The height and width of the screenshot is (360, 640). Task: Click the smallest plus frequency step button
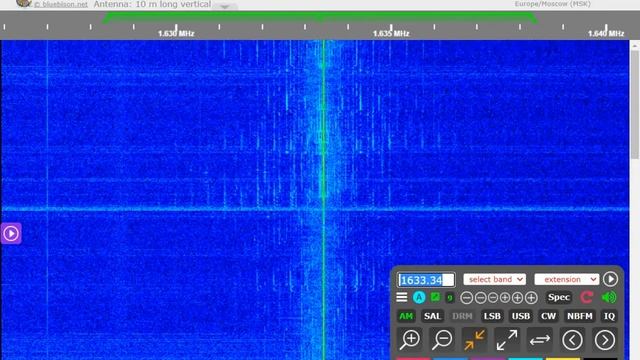(505, 298)
